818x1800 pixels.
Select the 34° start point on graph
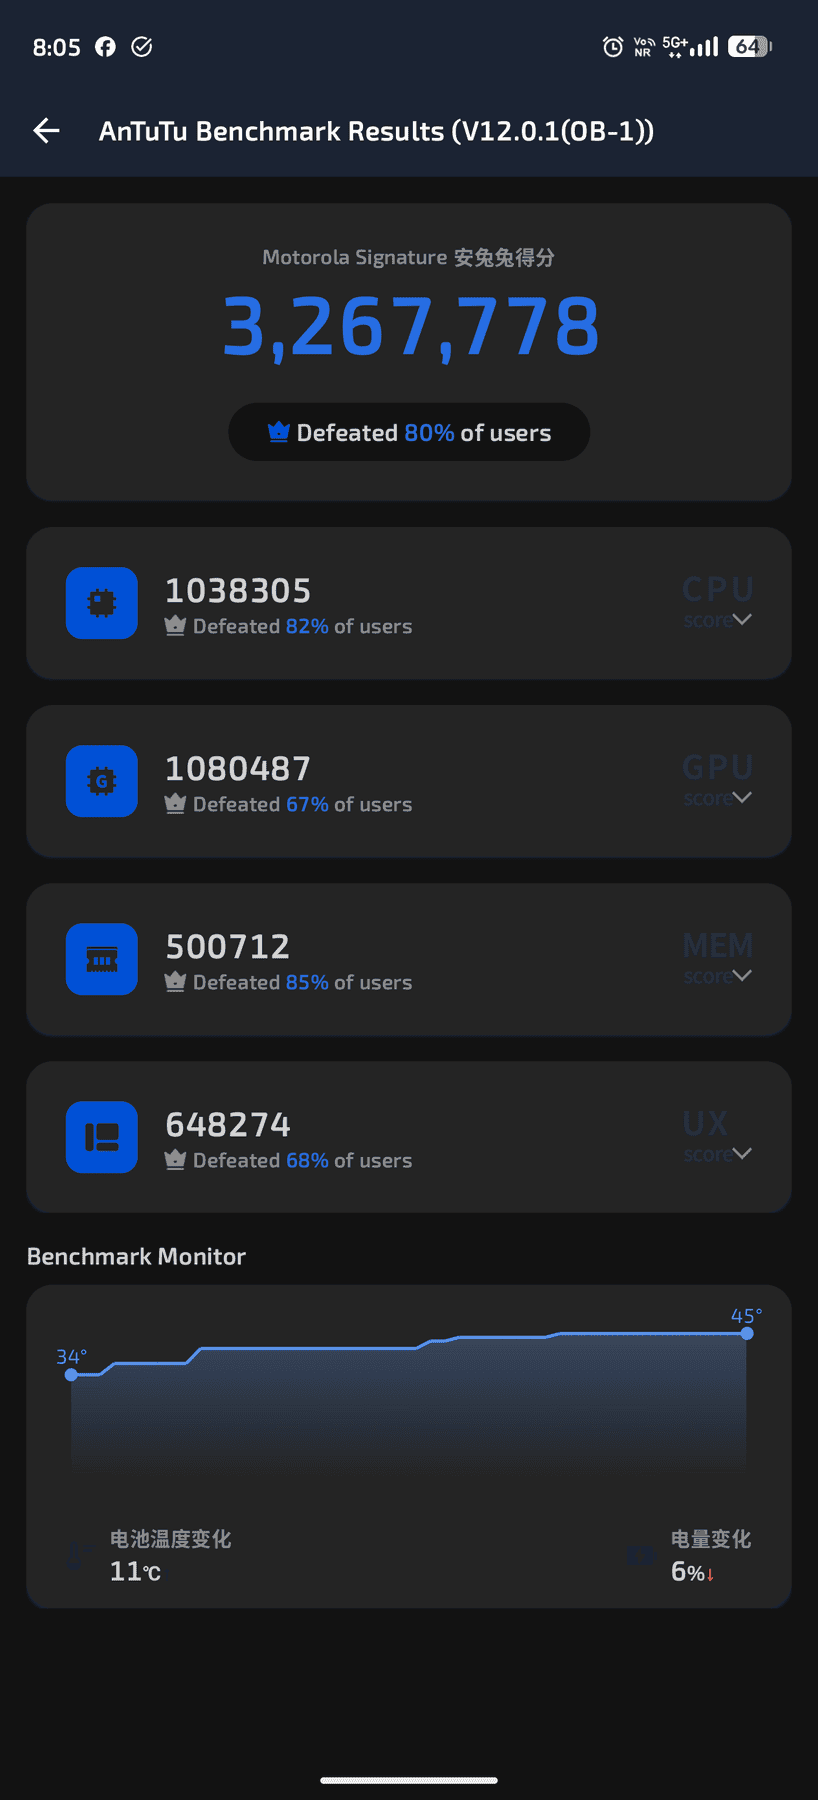(71, 1375)
